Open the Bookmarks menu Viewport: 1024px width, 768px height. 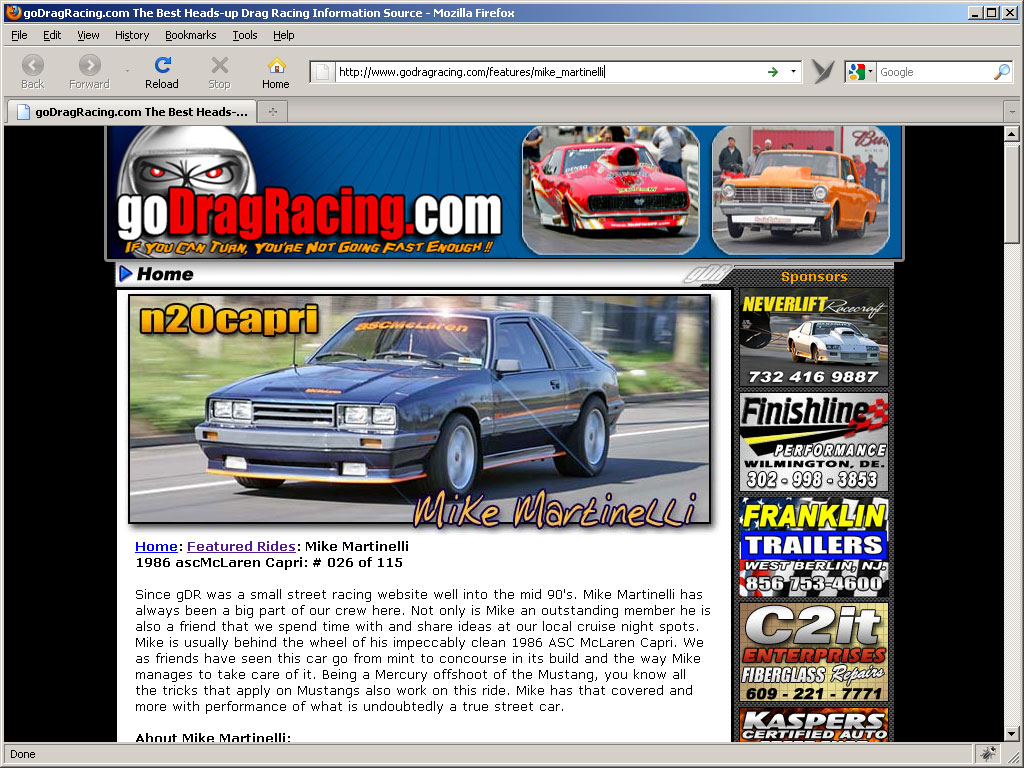[190, 35]
